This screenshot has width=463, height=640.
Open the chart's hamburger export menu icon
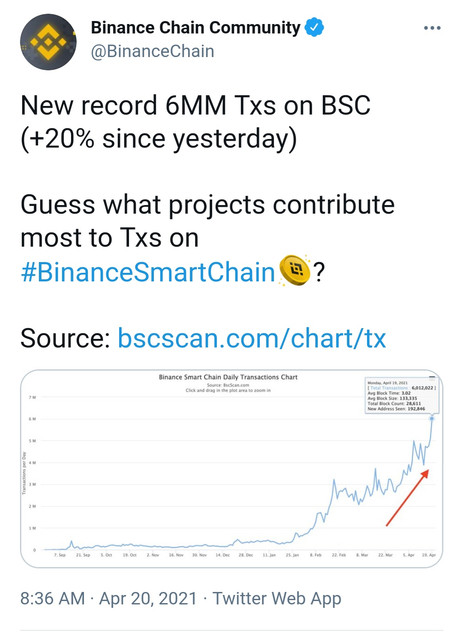[432, 376]
